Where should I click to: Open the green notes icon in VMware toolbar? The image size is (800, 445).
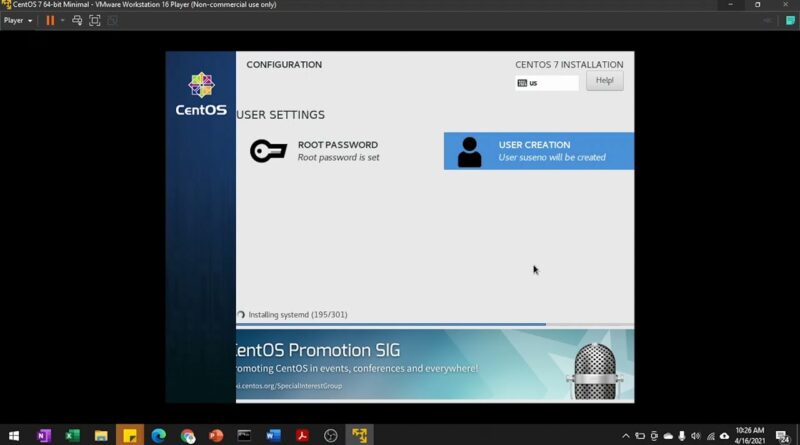[x=790, y=20]
